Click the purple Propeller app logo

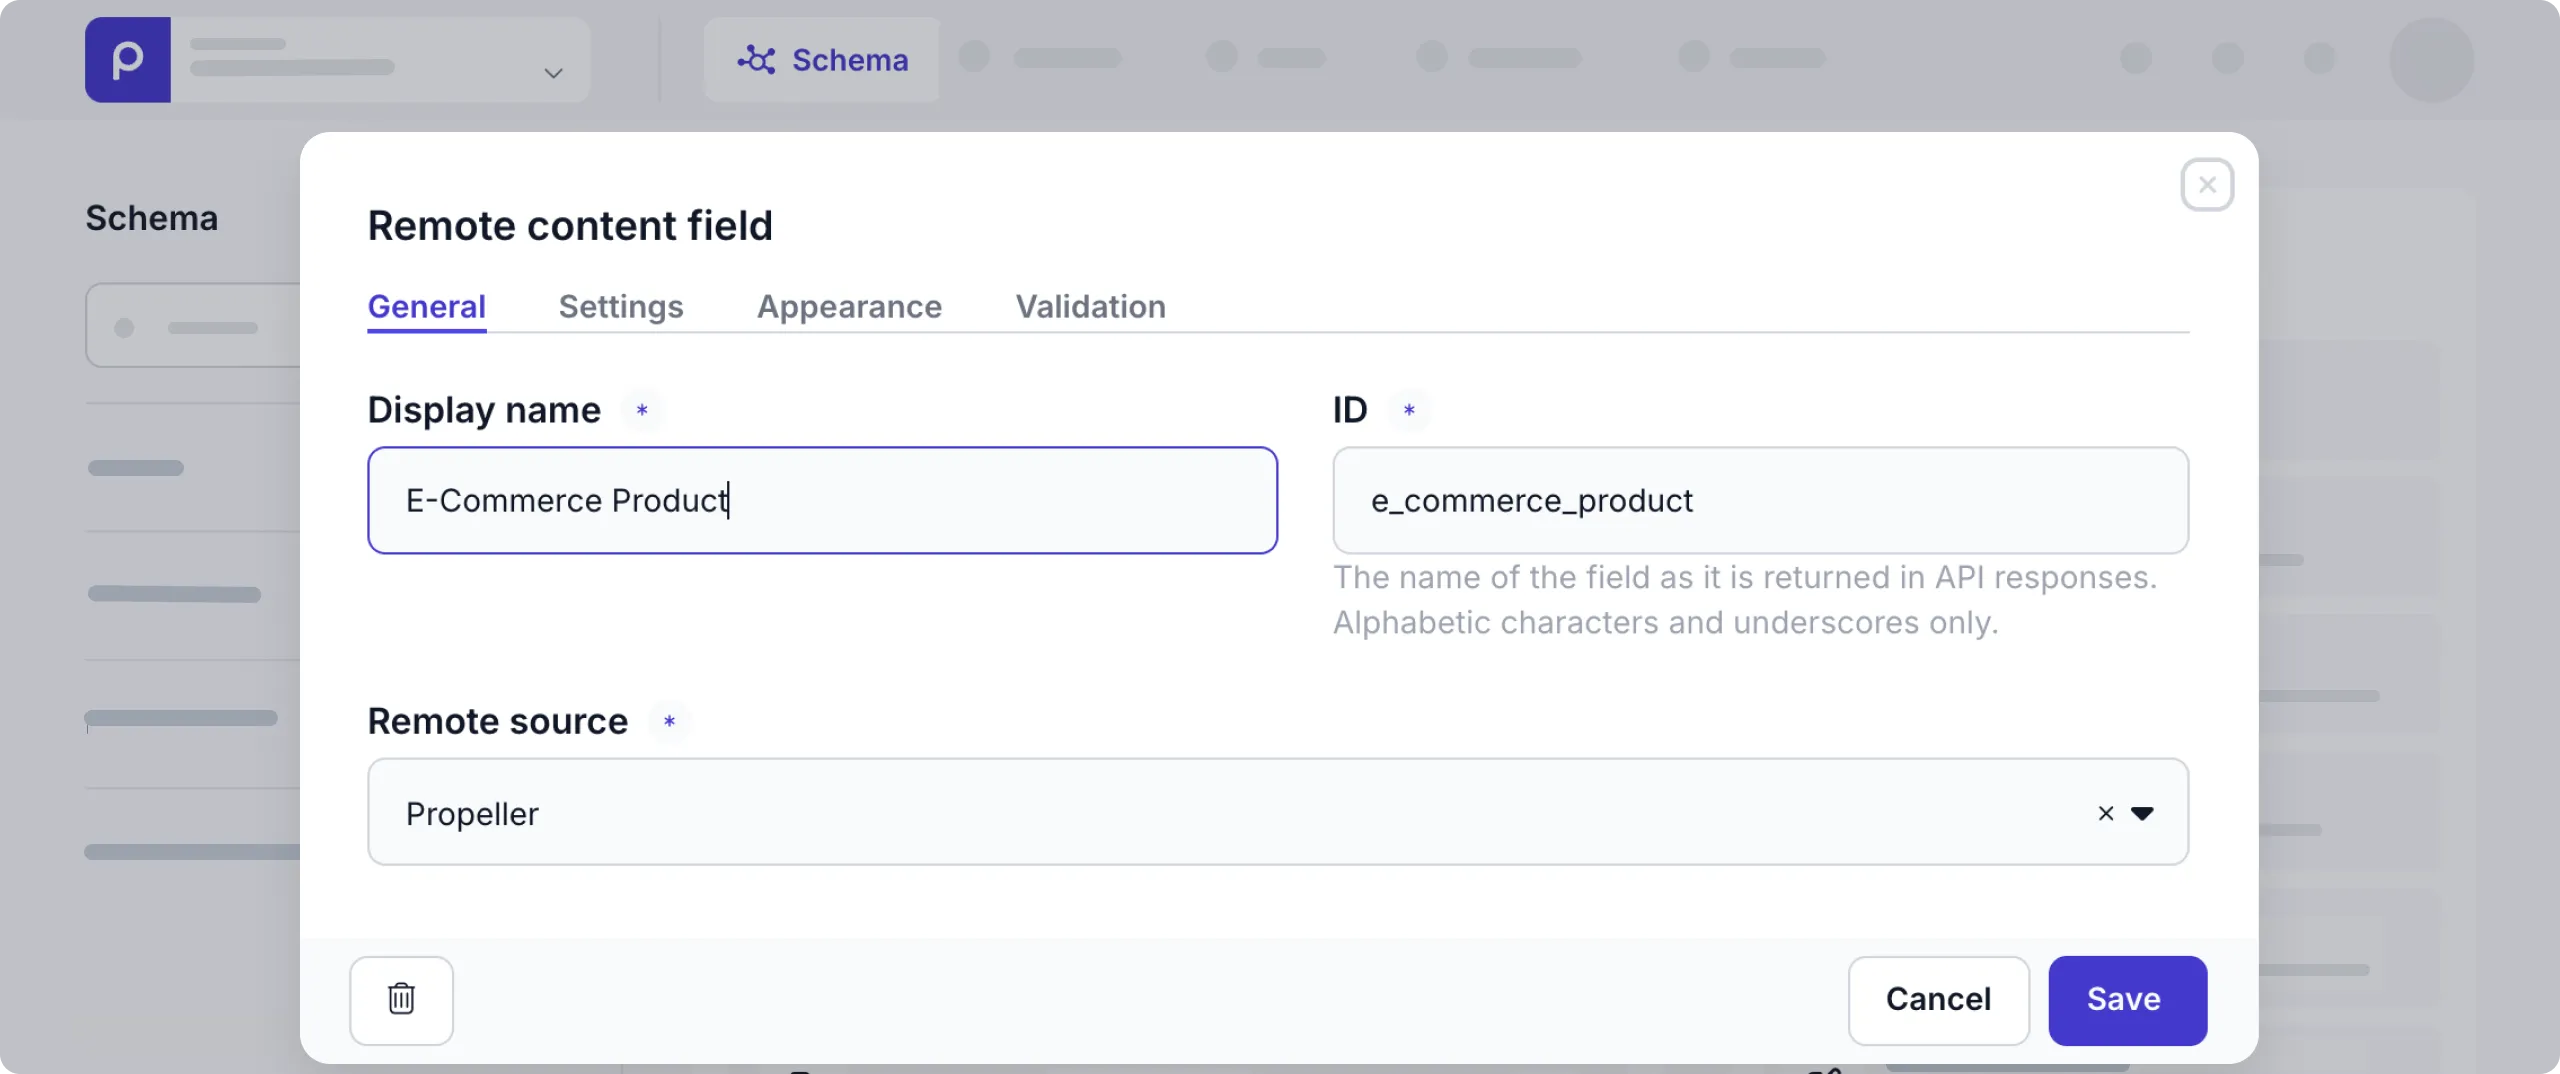point(127,59)
